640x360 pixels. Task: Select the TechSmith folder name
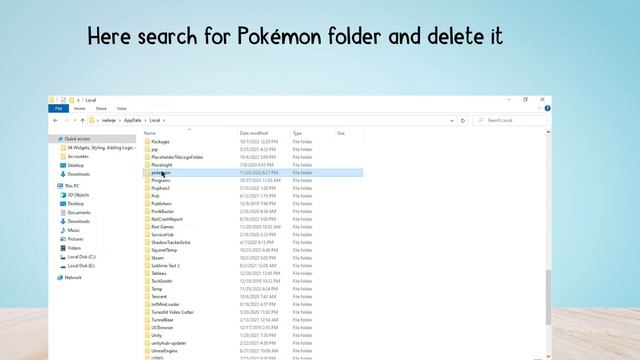[x=162, y=281]
